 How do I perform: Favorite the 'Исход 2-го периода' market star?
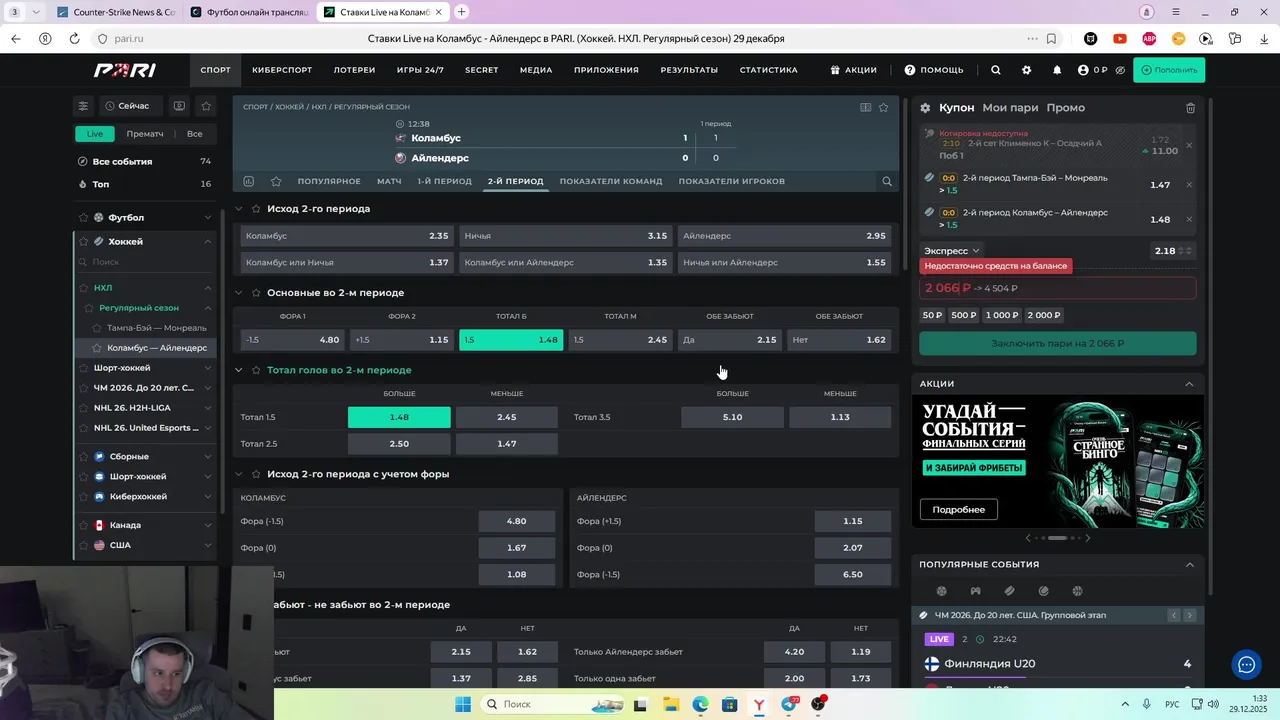(x=256, y=209)
